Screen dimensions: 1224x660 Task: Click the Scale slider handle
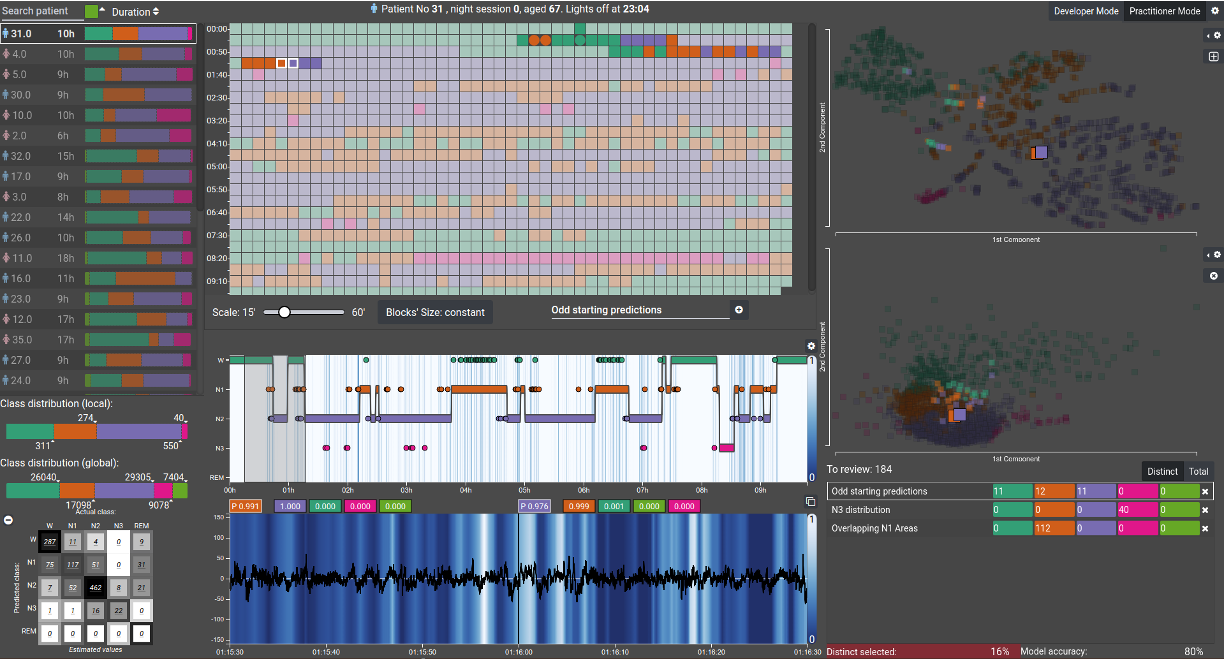(x=284, y=312)
